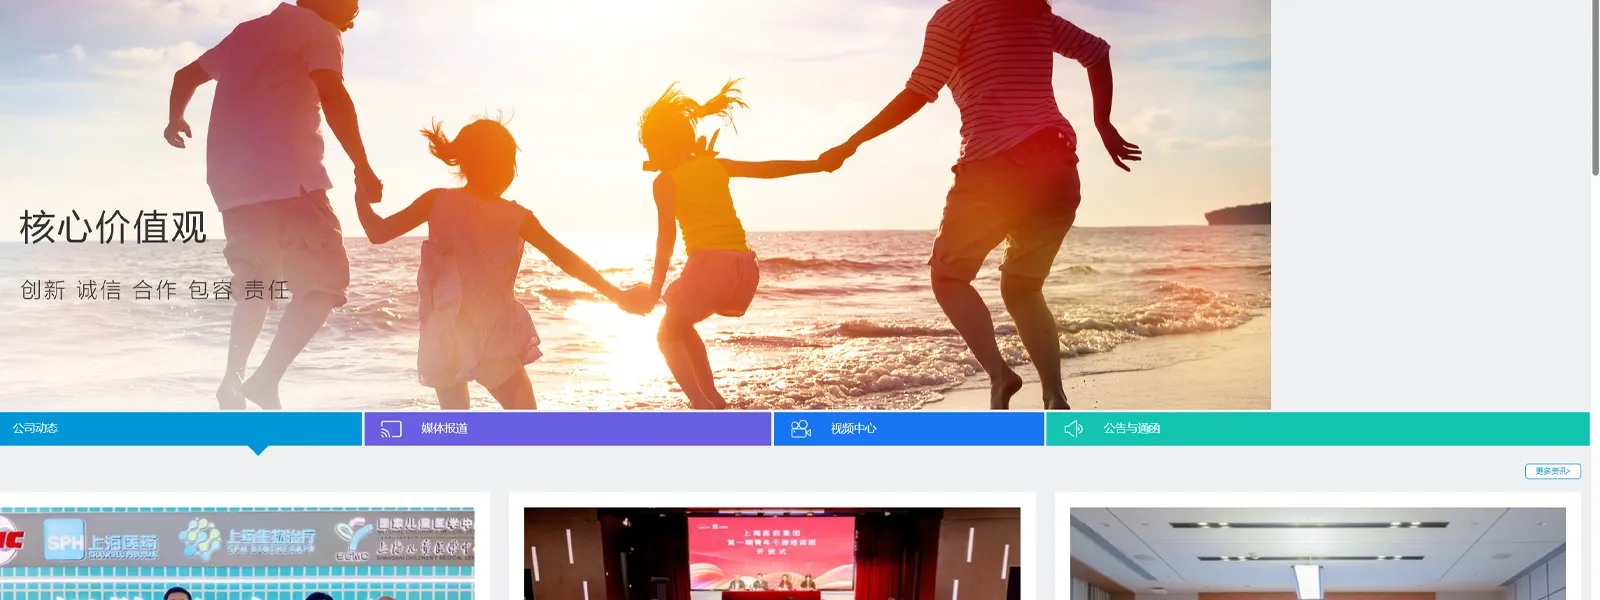Click the family beach banner image
This screenshot has width=1600, height=600.
point(700,200)
